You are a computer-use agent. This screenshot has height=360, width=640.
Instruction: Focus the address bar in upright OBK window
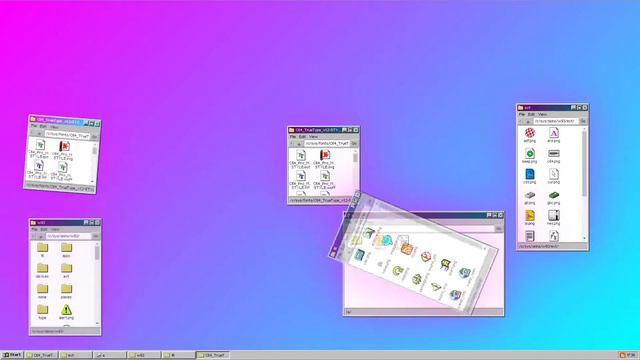[327, 144]
